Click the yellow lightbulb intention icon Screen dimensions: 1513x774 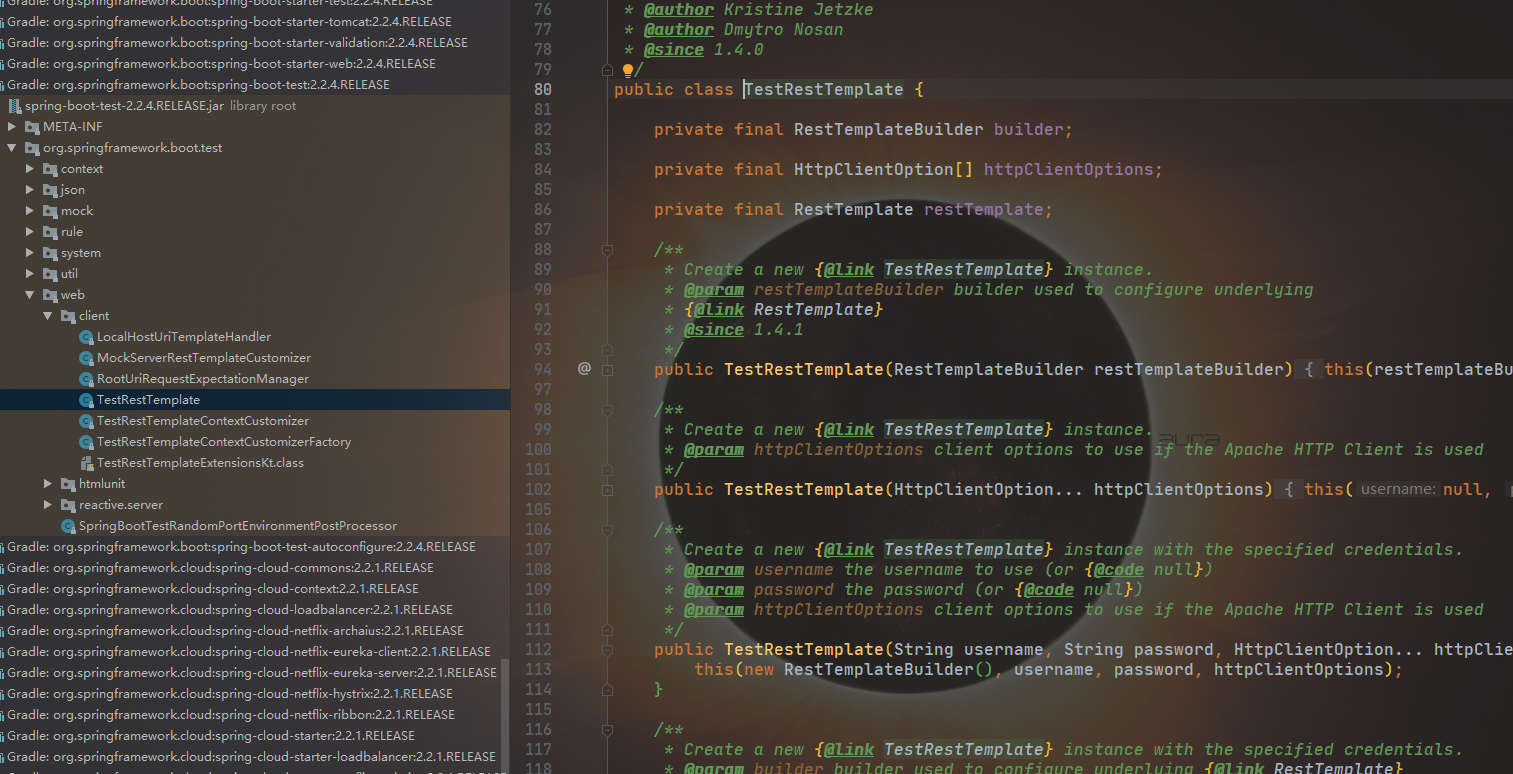click(x=628, y=70)
